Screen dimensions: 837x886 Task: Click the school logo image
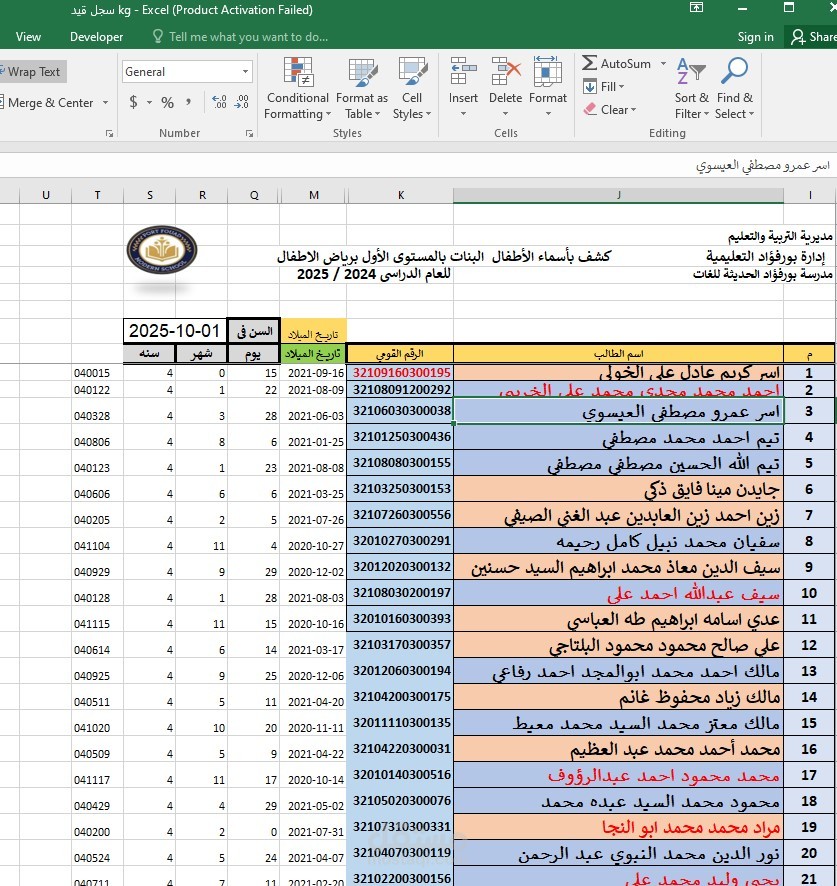click(162, 250)
